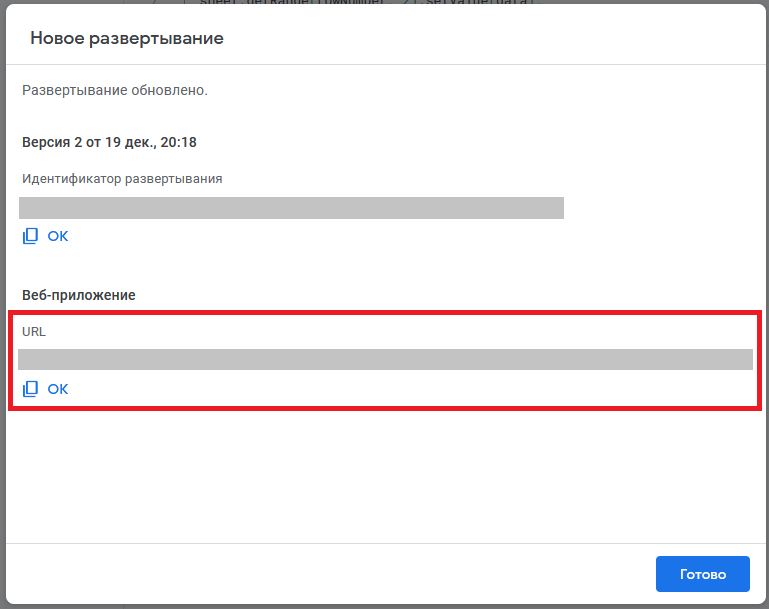Click the word Версия in version heading
Screen dimensions: 769x609
point(46,142)
